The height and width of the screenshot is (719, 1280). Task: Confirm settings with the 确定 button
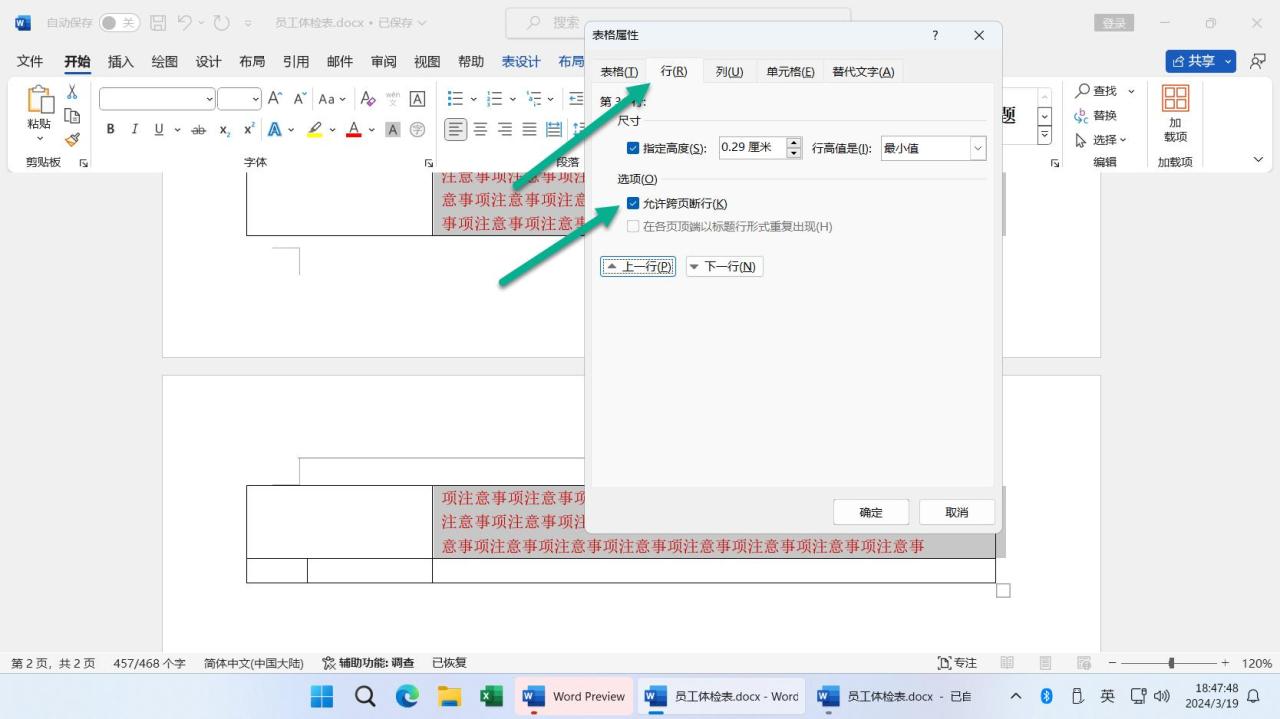coord(869,511)
